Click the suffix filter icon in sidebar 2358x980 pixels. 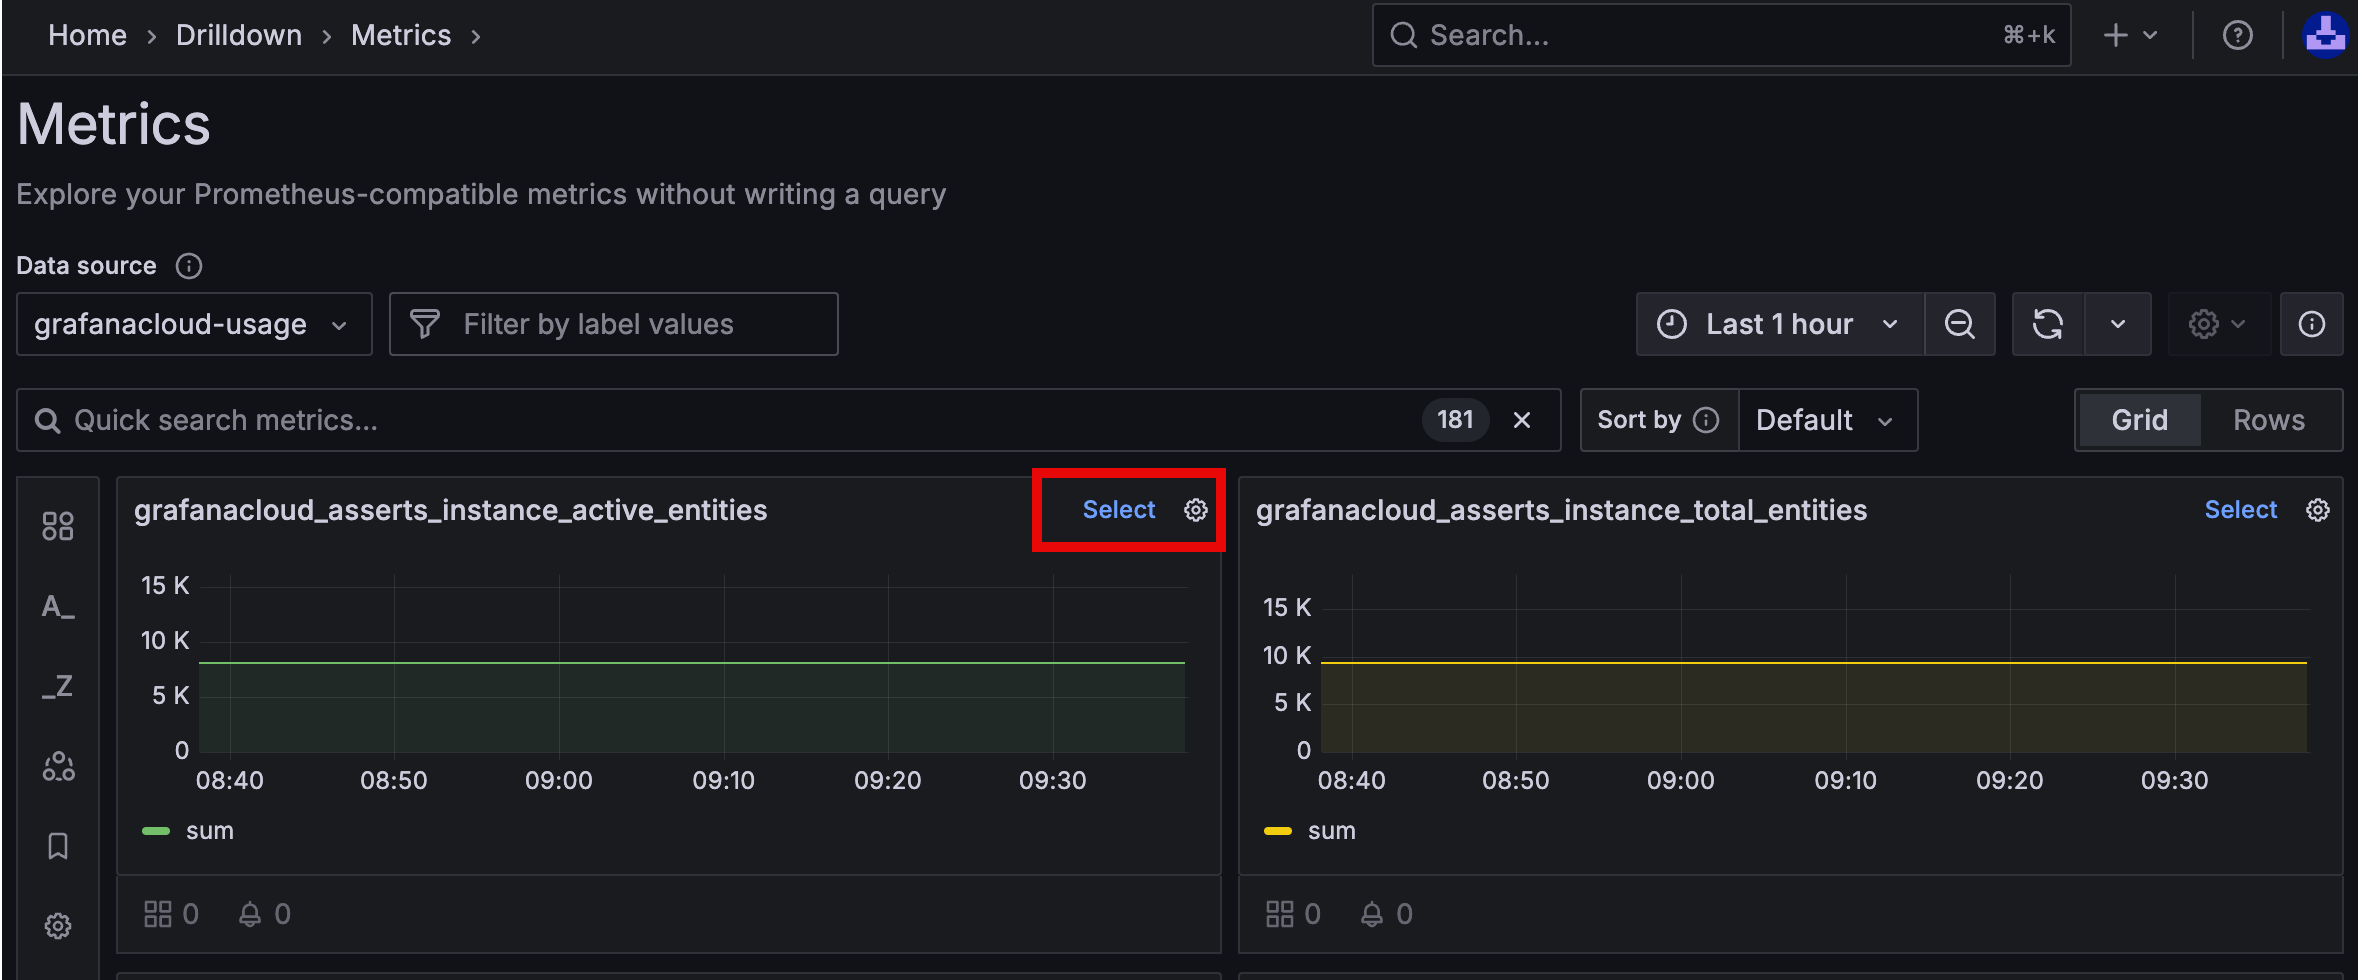58,686
